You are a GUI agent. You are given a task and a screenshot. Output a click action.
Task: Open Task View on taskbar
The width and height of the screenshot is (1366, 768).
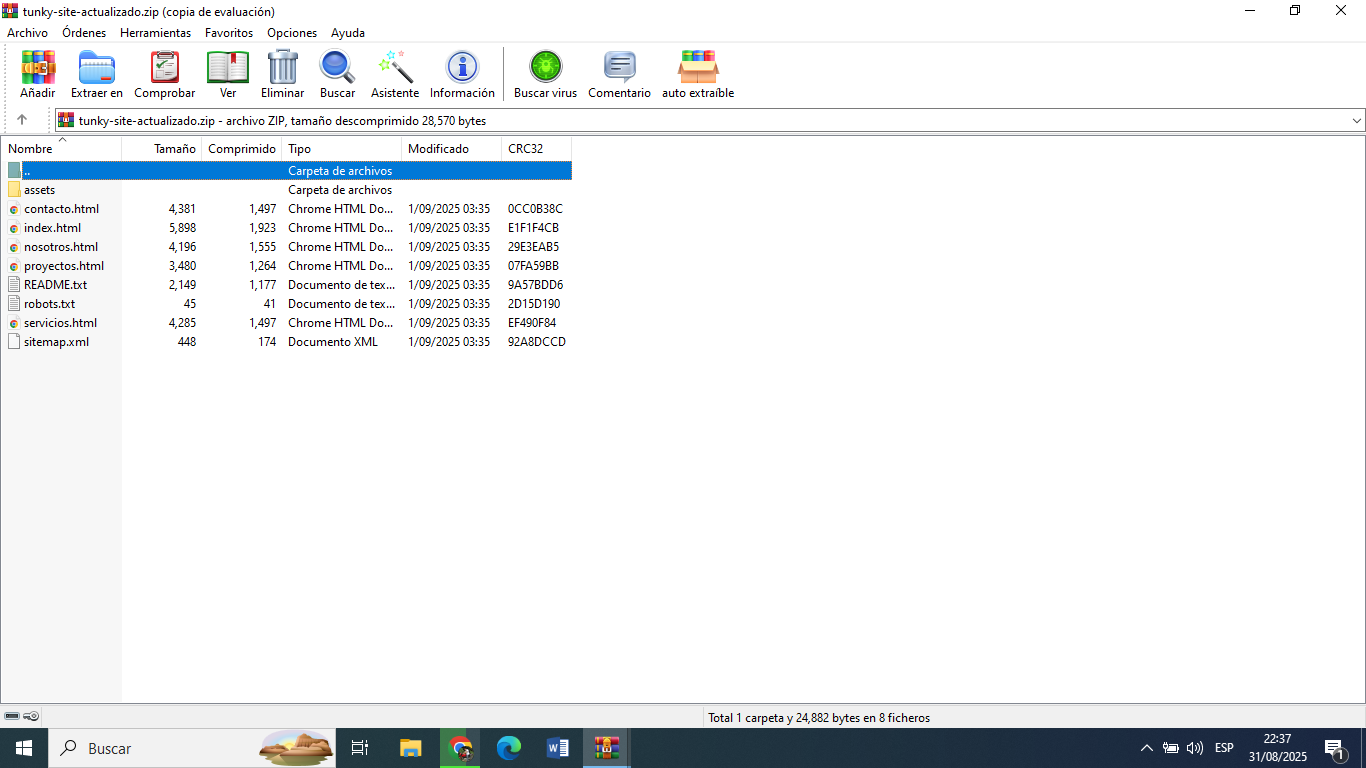point(361,748)
